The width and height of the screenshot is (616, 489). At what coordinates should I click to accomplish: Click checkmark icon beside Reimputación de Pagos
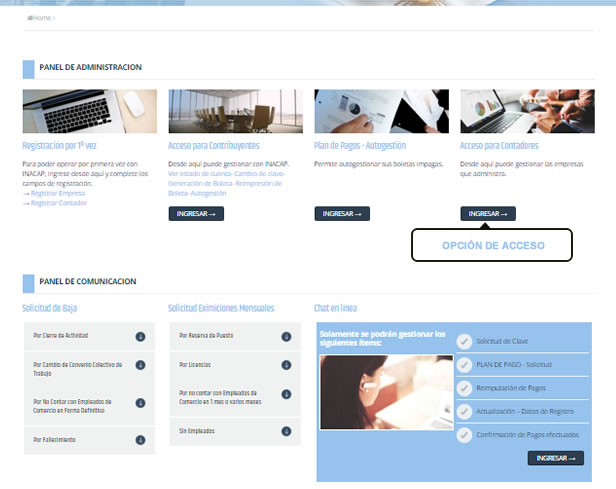(464, 388)
